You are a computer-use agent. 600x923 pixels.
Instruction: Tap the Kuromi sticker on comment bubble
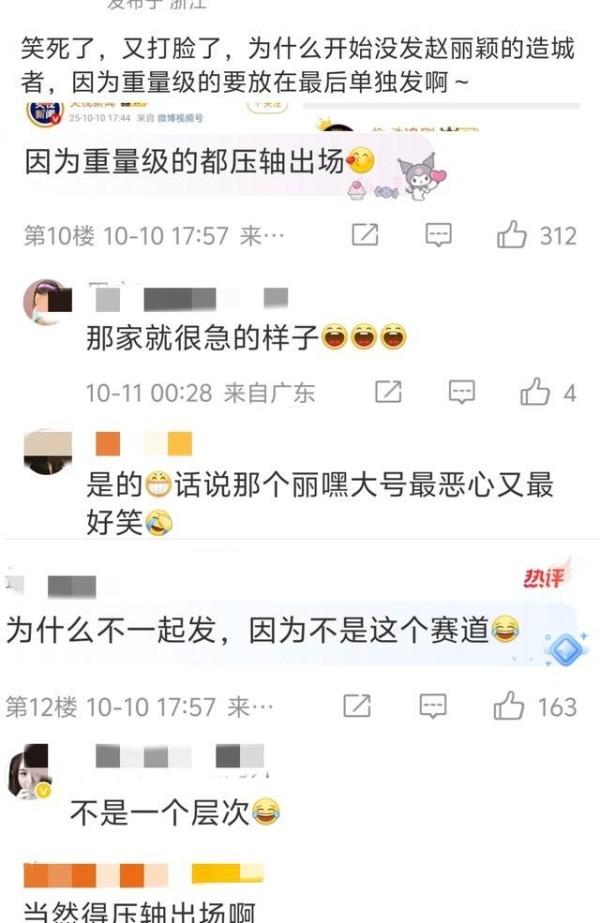(420, 176)
